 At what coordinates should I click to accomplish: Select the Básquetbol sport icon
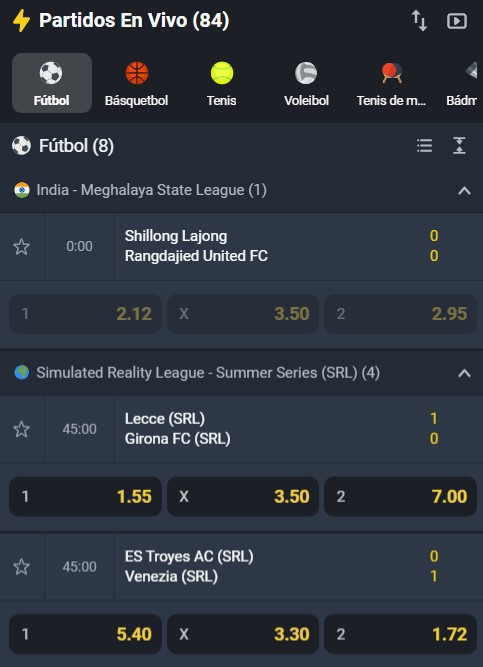click(137, 73)
